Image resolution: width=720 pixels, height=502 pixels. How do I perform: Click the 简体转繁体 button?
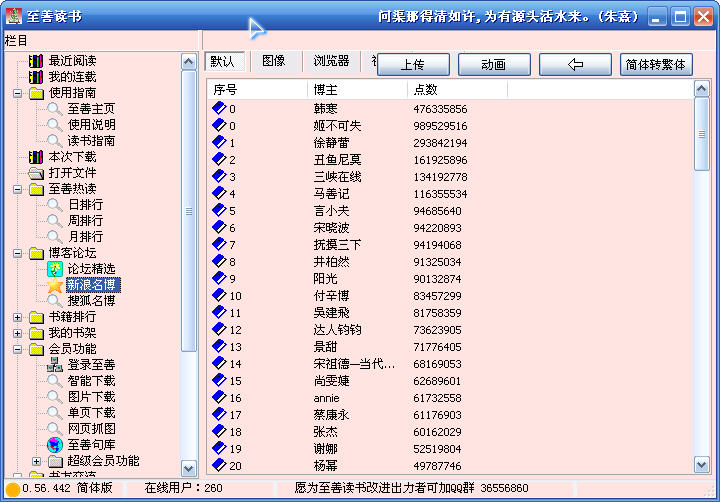click(x=656, y=64)
